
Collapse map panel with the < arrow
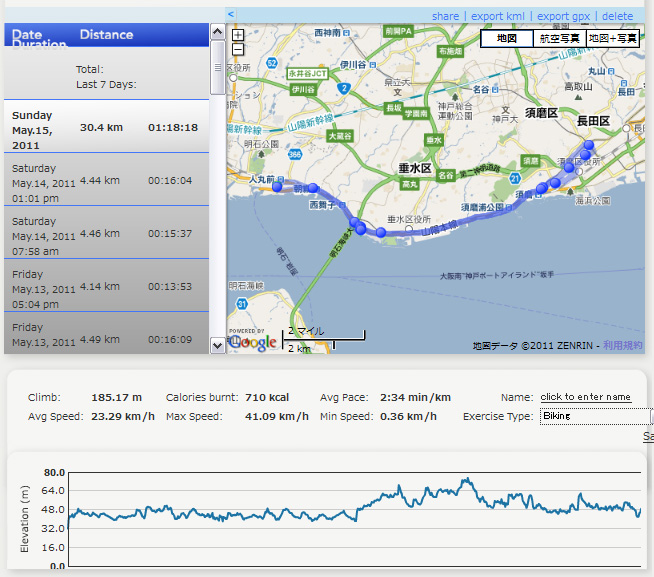(231, 15)
